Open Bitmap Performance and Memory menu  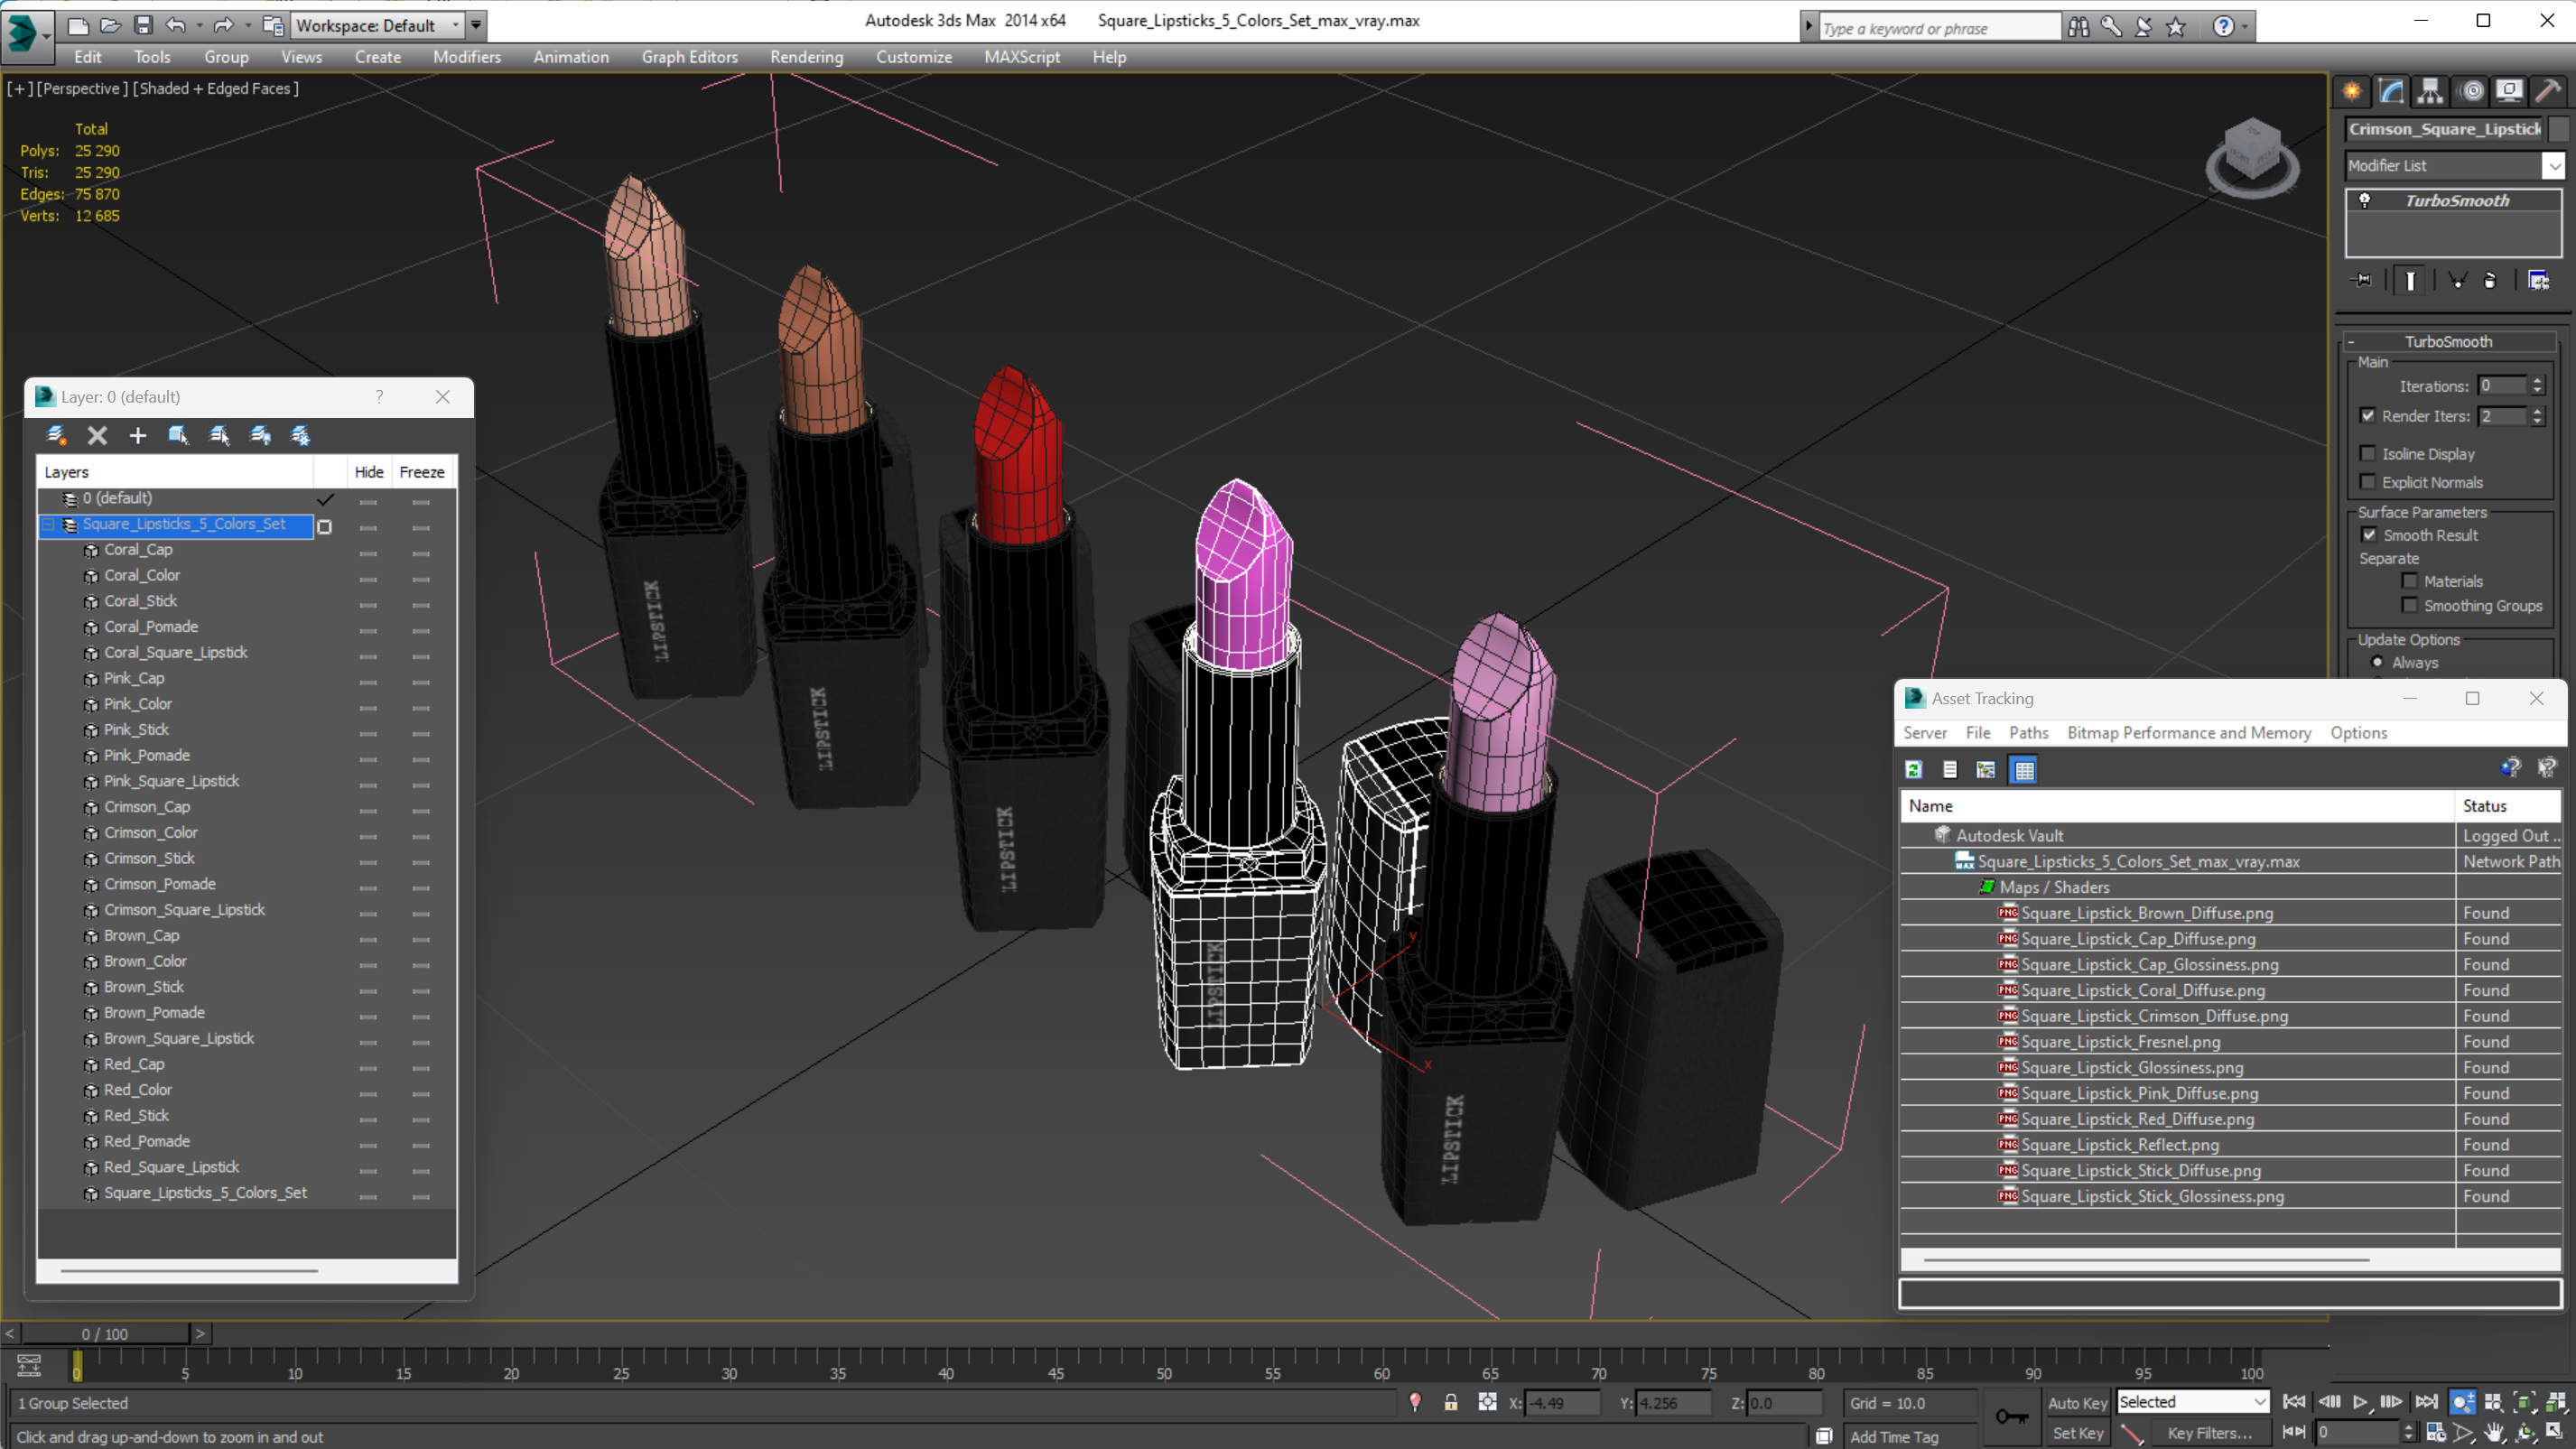2188,733
